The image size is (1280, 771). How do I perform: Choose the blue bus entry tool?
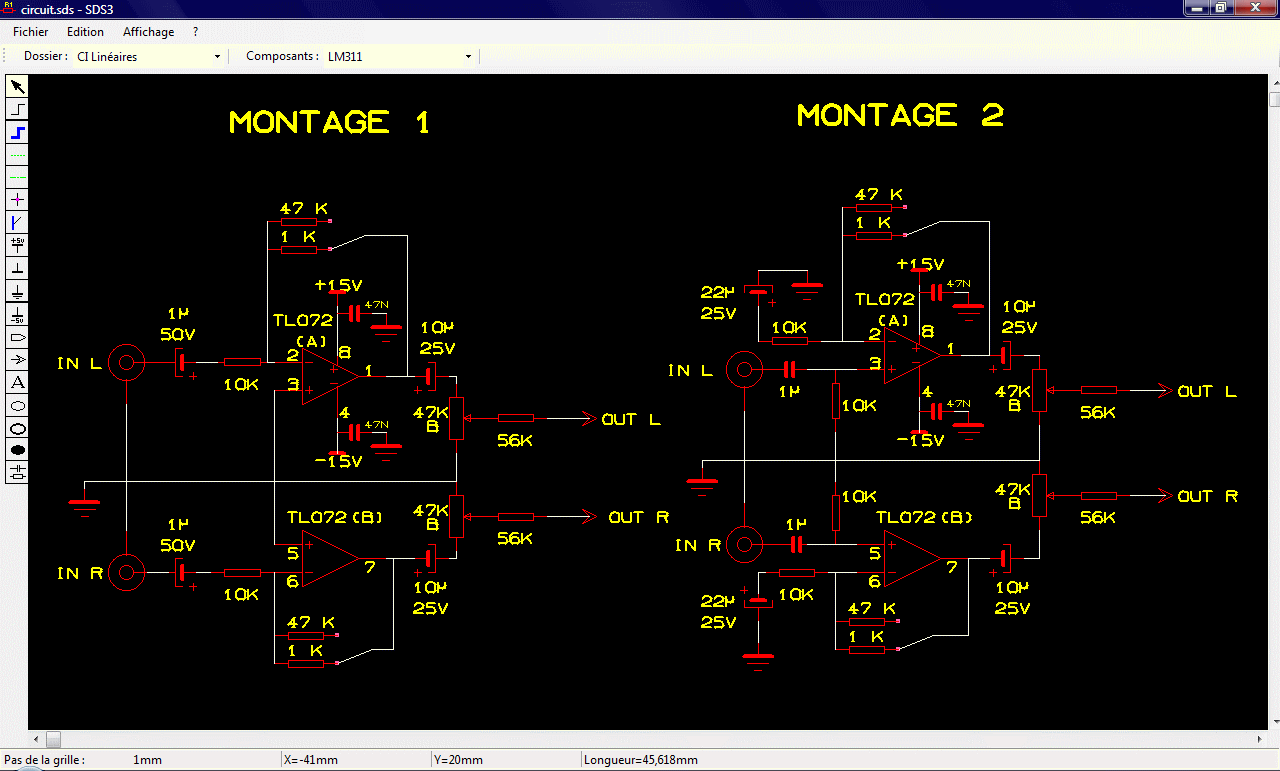coord(17,223)
